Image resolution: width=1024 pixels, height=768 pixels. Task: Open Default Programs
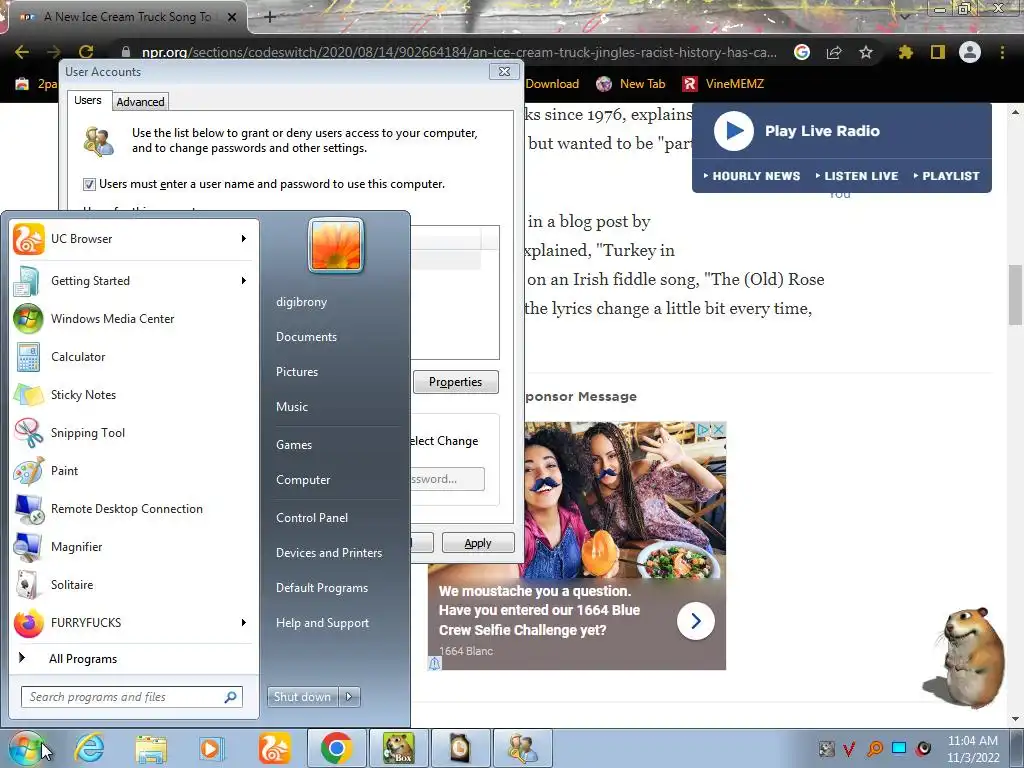(322, 588)
